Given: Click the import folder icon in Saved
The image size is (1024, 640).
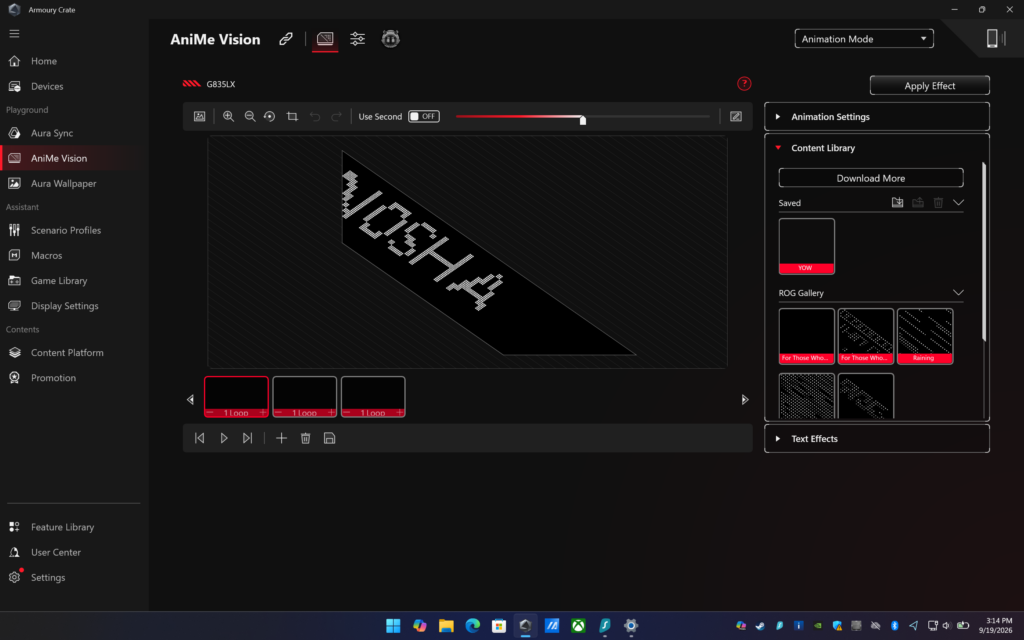Looking at the screenshot, I should coord(897,202).
